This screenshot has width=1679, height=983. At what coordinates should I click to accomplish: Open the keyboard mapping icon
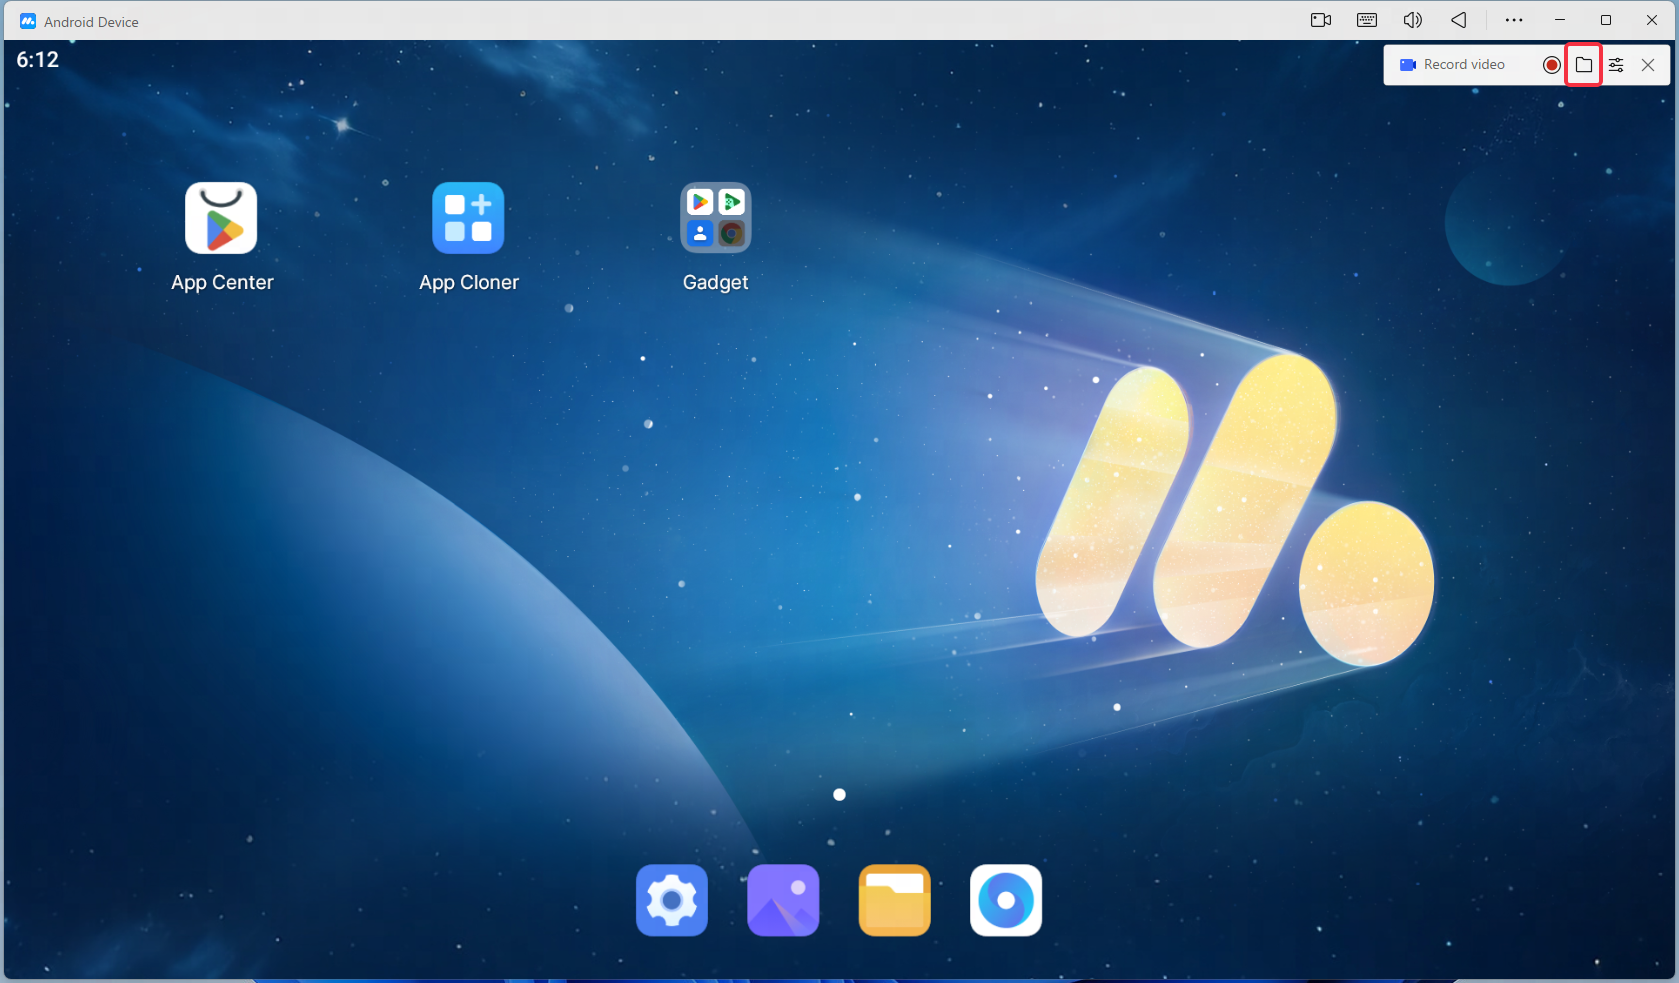(x=1367, y=20)
